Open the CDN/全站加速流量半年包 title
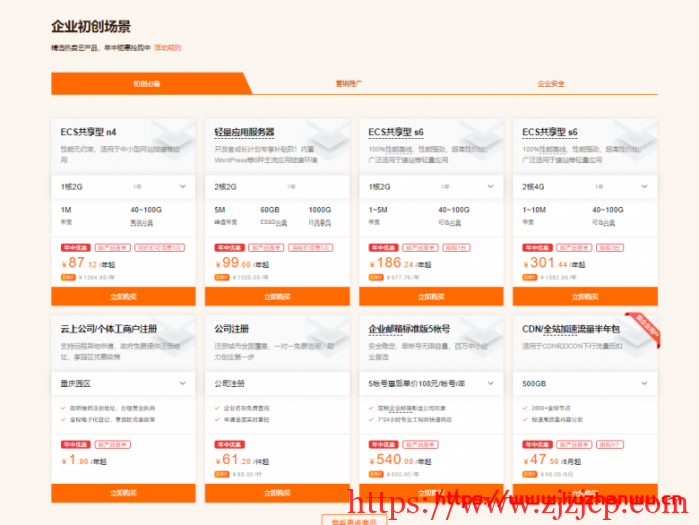Image resolution: width=699 pixels, height=525 pixels. point(571,329)
